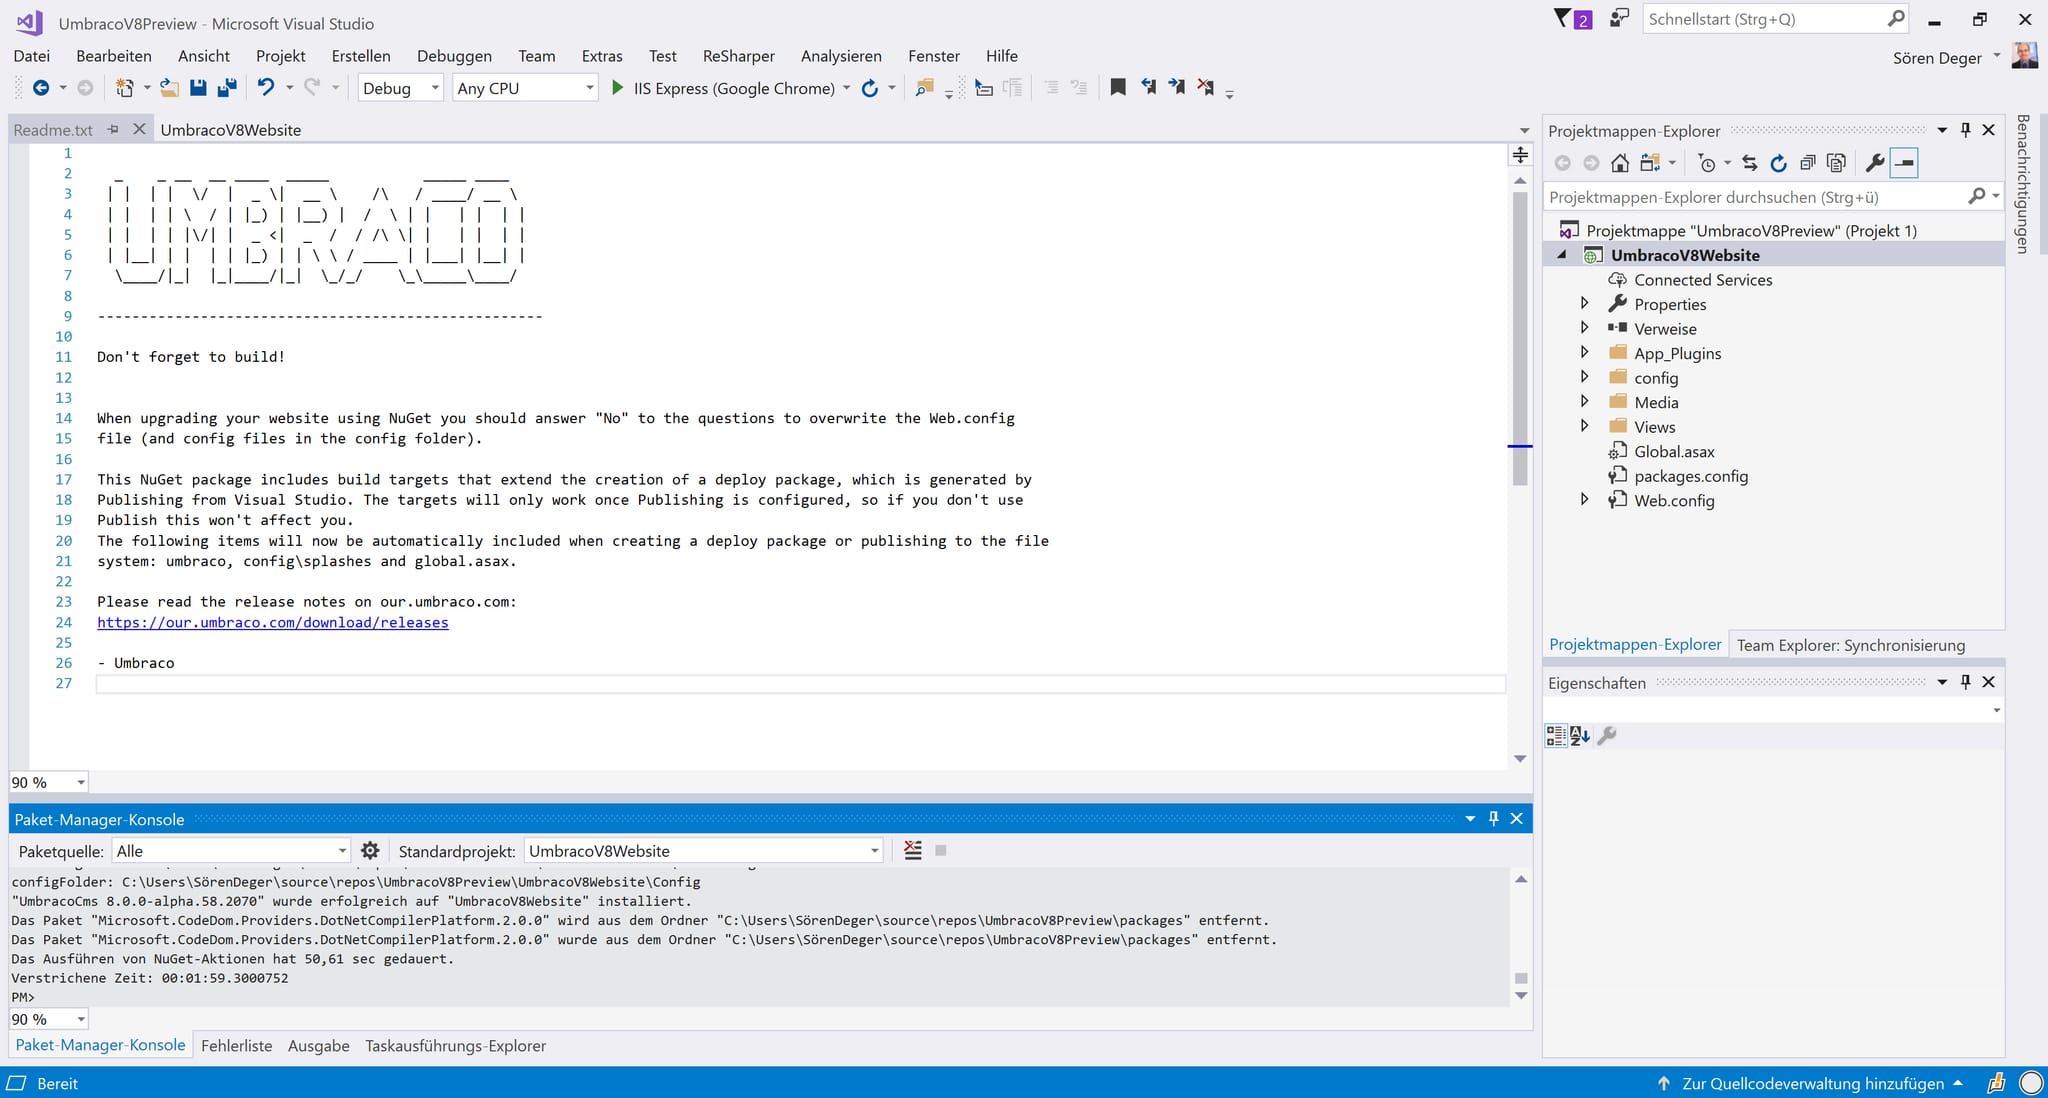Switch to the Ausgabe tab
This screenshot has height=1098, width=2048.
coord(319,1045)
